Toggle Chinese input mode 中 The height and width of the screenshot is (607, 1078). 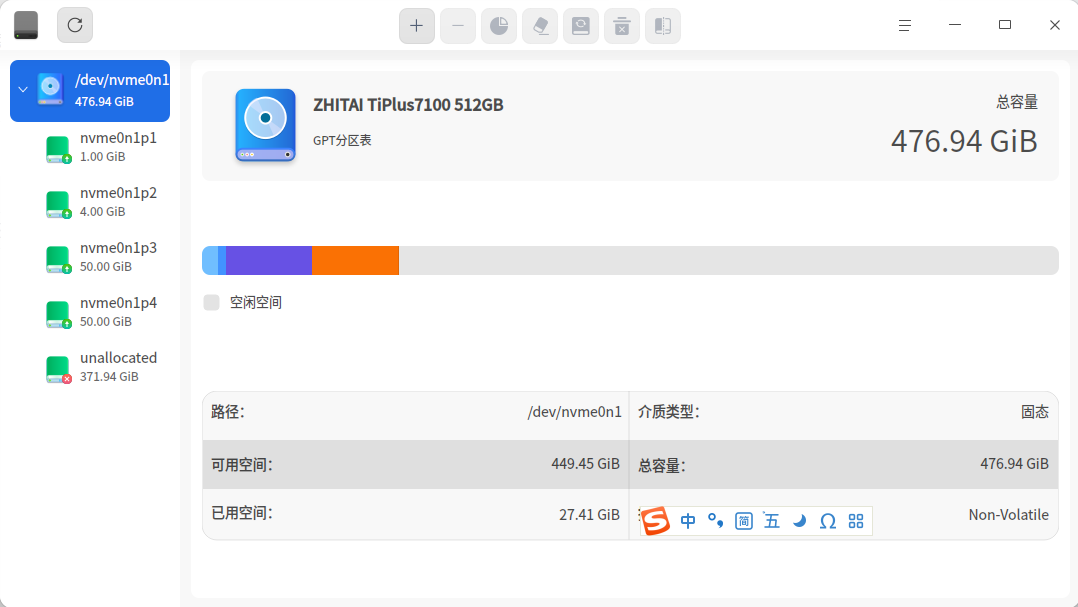coord(688,521)
